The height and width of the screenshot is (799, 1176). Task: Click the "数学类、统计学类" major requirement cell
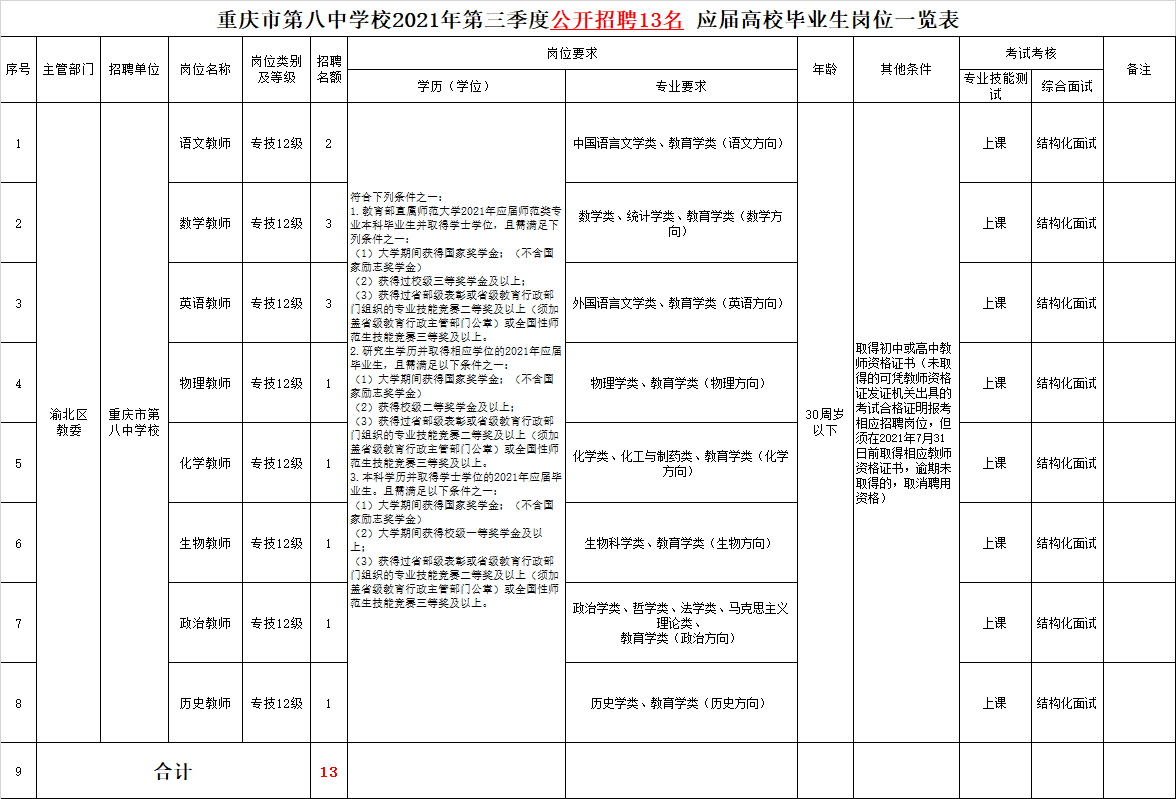[681, 224]
